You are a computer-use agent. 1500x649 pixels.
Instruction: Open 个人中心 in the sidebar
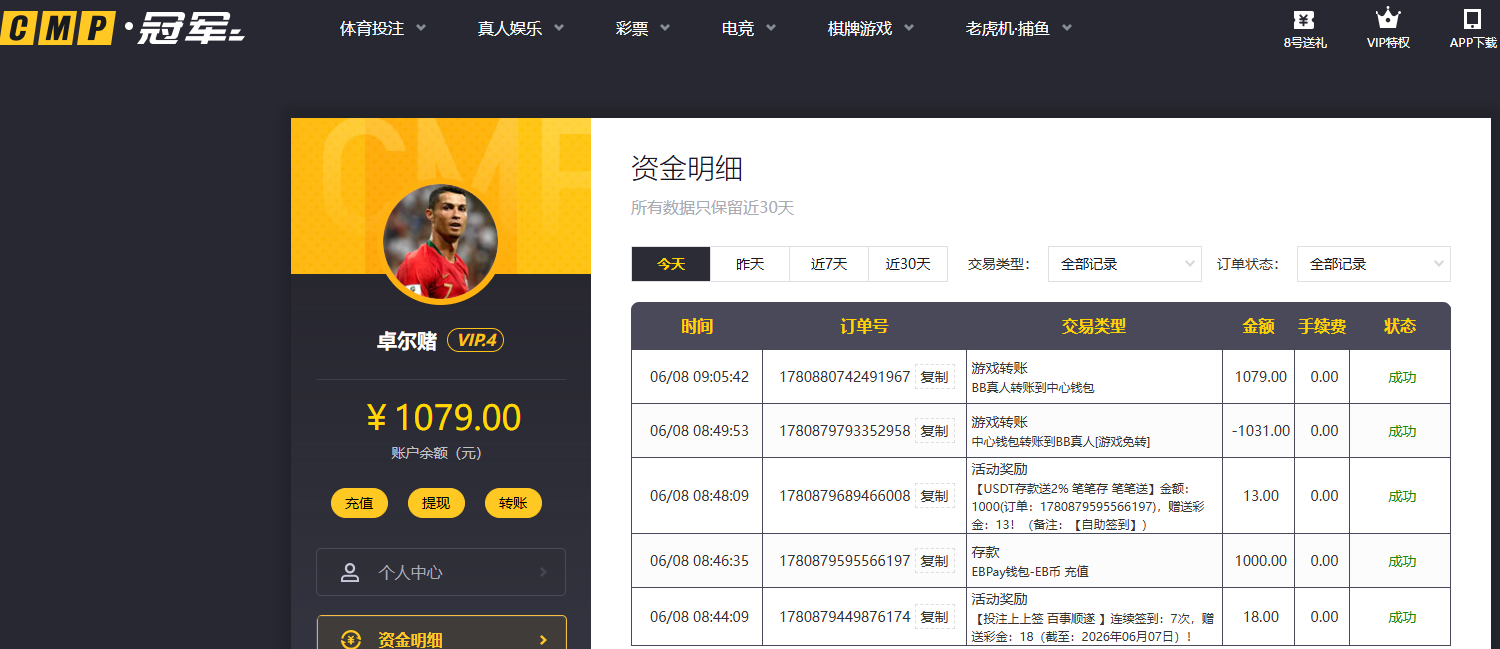(x=441, y=572)
